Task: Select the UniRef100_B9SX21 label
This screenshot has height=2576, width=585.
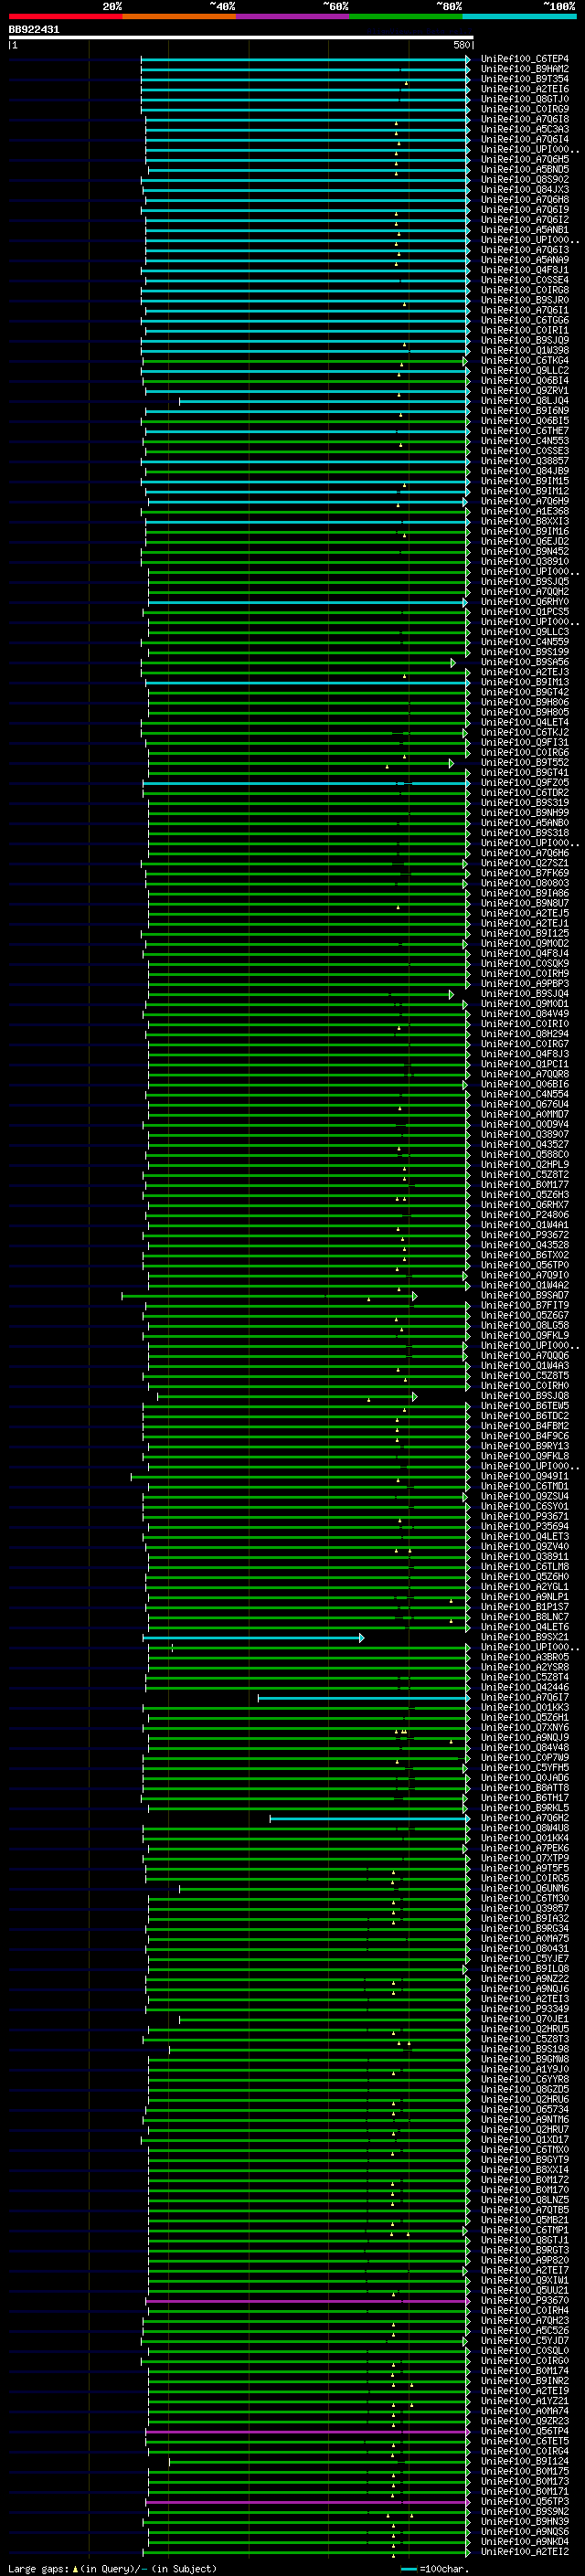Action: tap(525, 1638)
